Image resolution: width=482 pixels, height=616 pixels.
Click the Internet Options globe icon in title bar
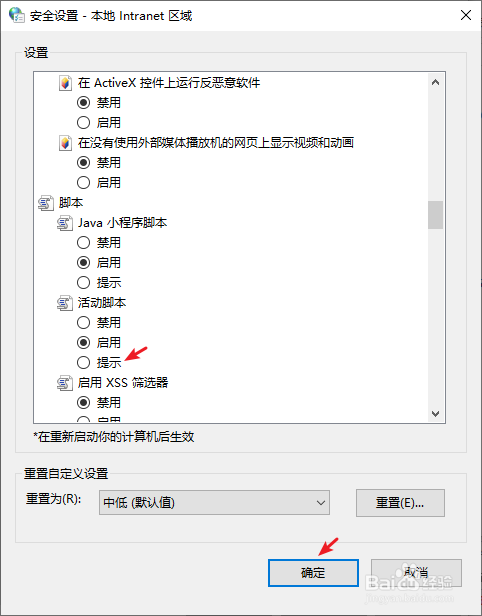(16, 15)
